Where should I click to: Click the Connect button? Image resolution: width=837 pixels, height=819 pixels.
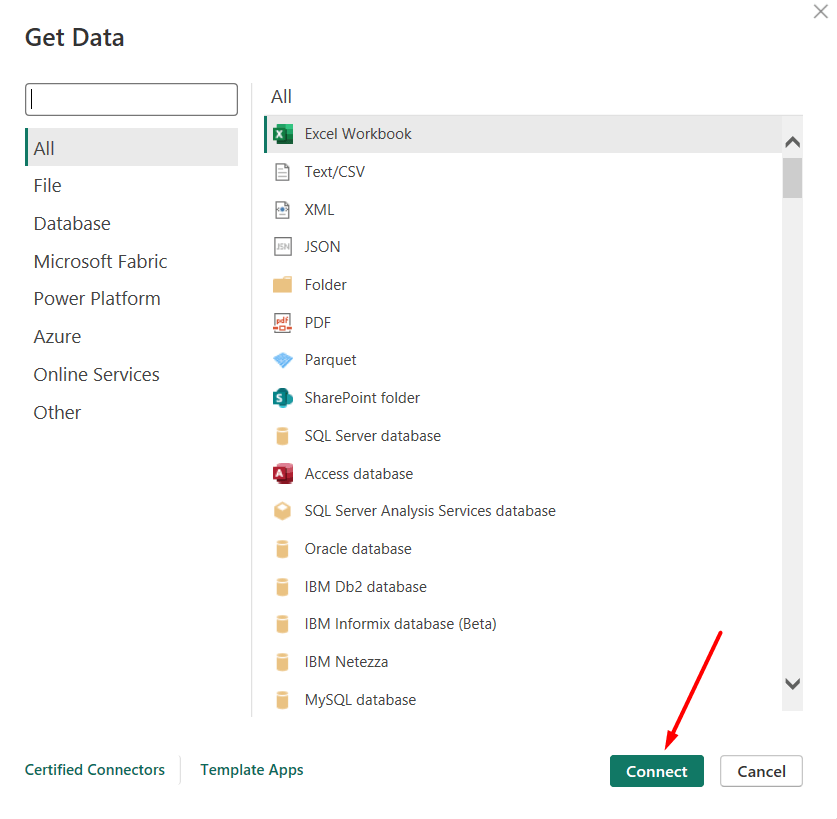pos(657,771)
